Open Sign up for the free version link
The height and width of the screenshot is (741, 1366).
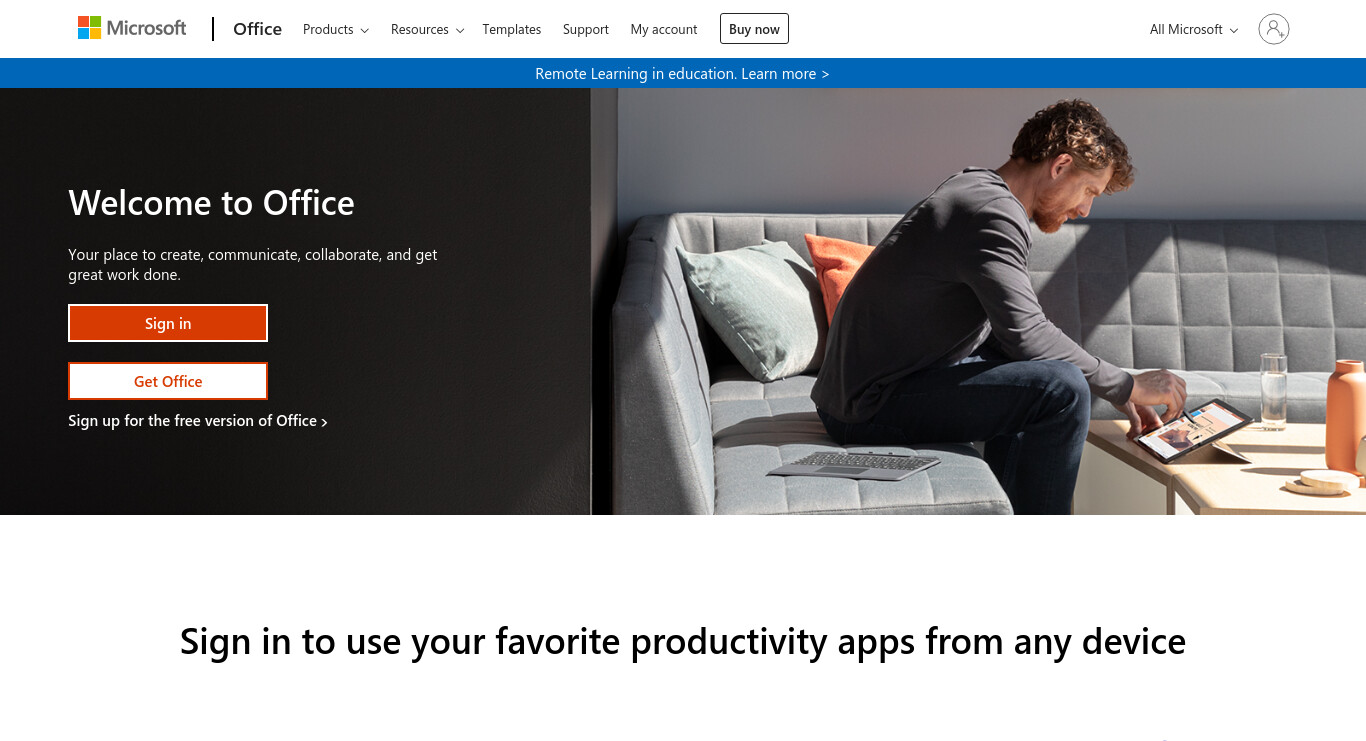point(198,421)
